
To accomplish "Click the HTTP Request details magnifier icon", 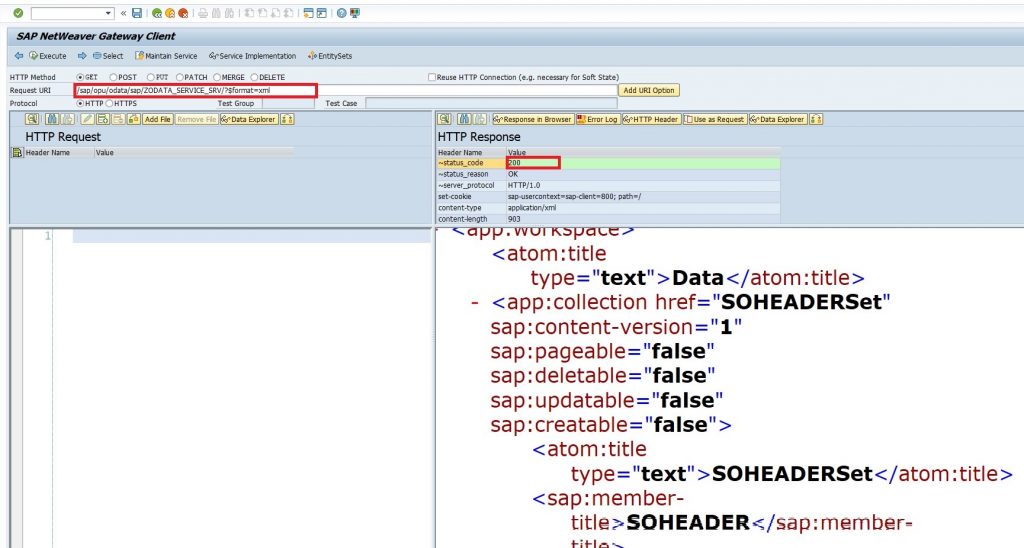I will 32,120.
